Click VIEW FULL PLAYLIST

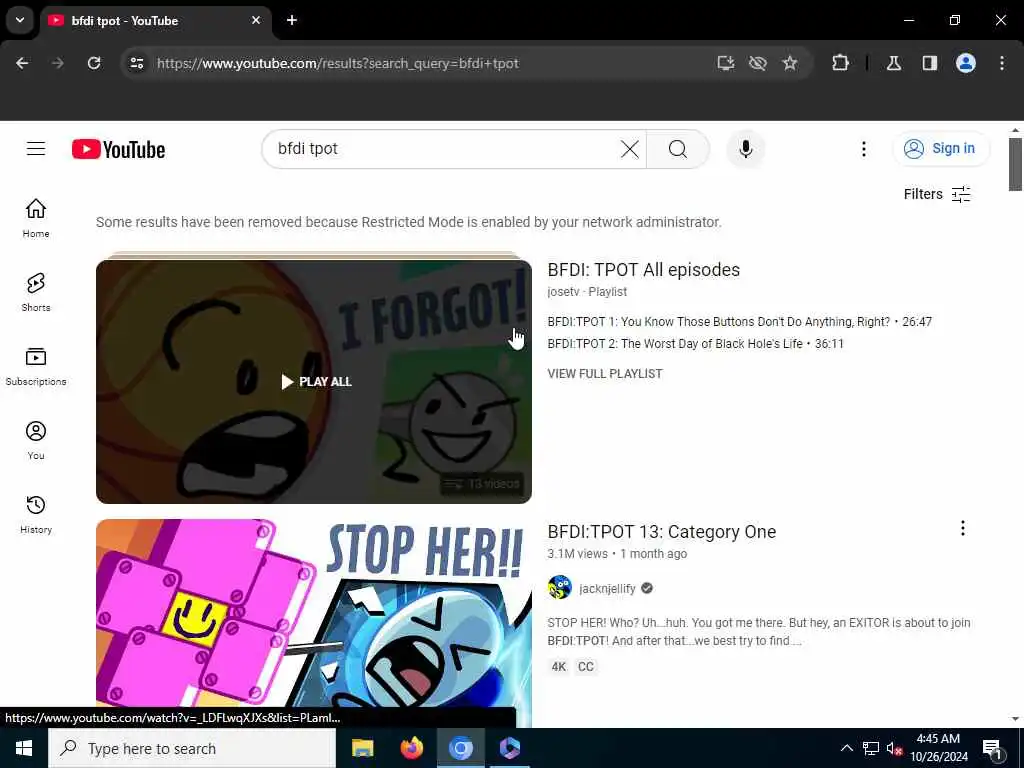[x=605, y=374]
